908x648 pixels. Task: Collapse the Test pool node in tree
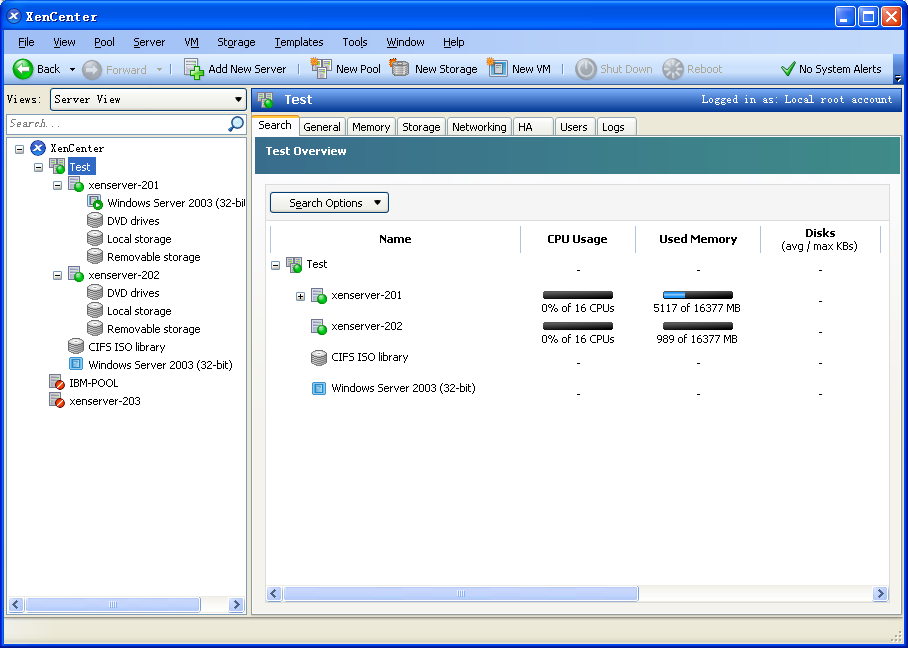[x=38, y=167]
